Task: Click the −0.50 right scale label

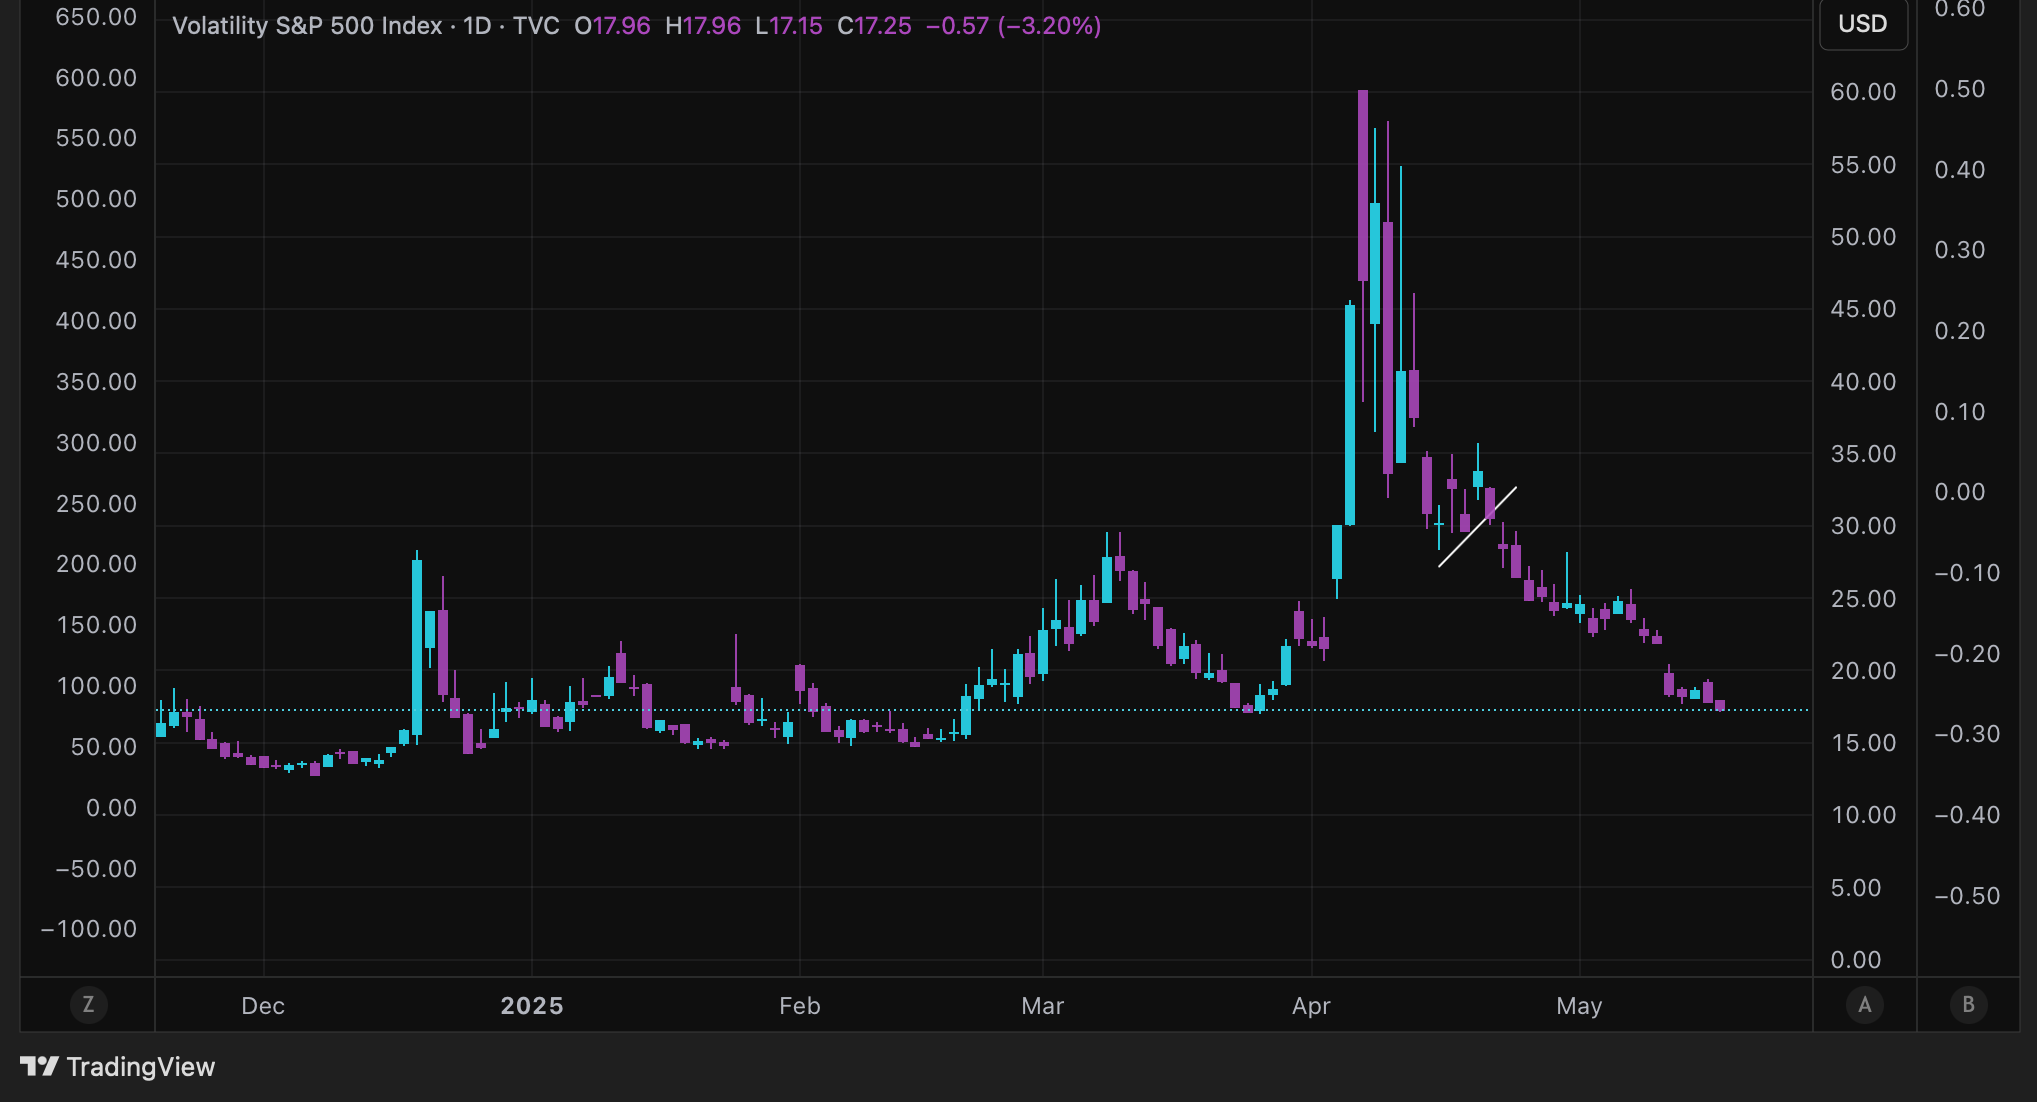Action: click(1967, 896)
